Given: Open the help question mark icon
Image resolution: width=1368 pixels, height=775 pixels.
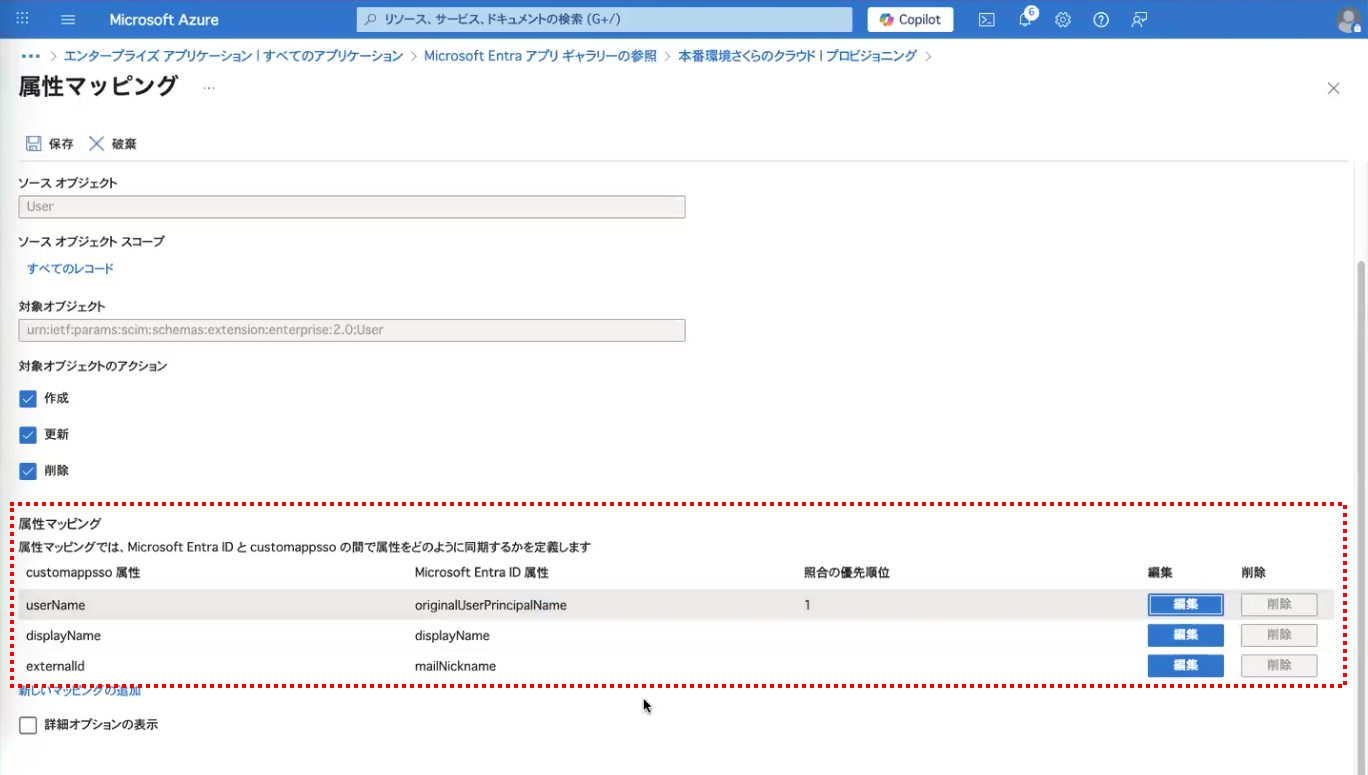Looking at the screenshot, I should [x=1101, y=20].
